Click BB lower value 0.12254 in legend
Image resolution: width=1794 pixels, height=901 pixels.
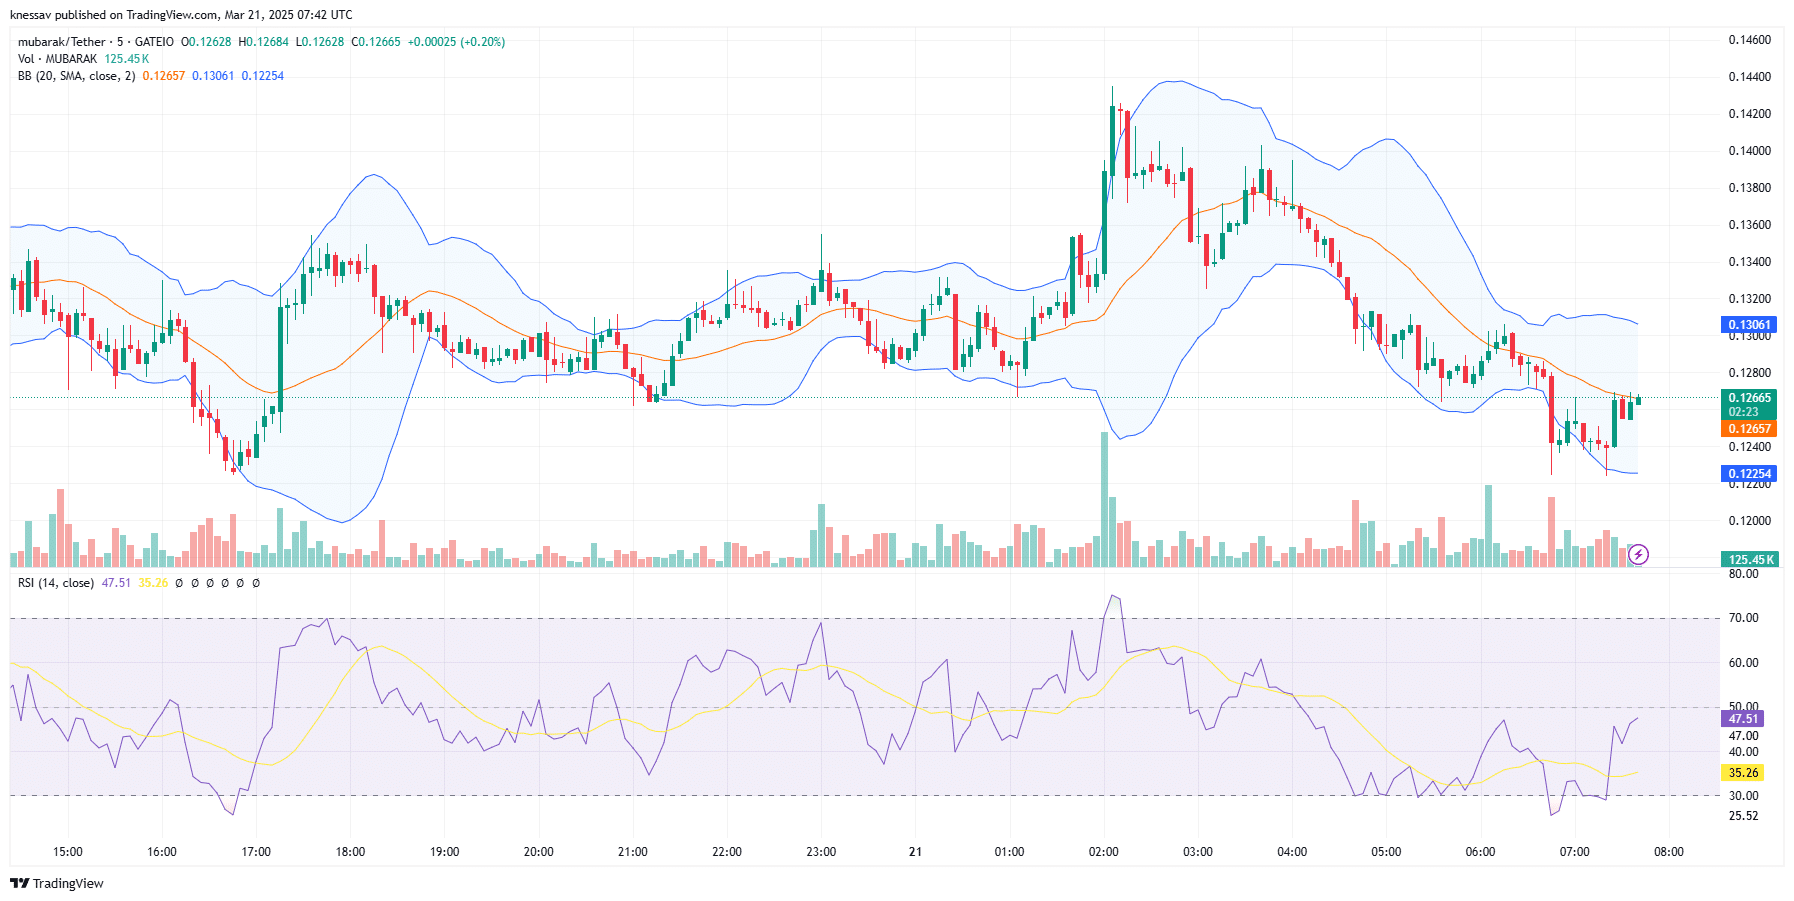pyautogui.click(x=263, y=76)
